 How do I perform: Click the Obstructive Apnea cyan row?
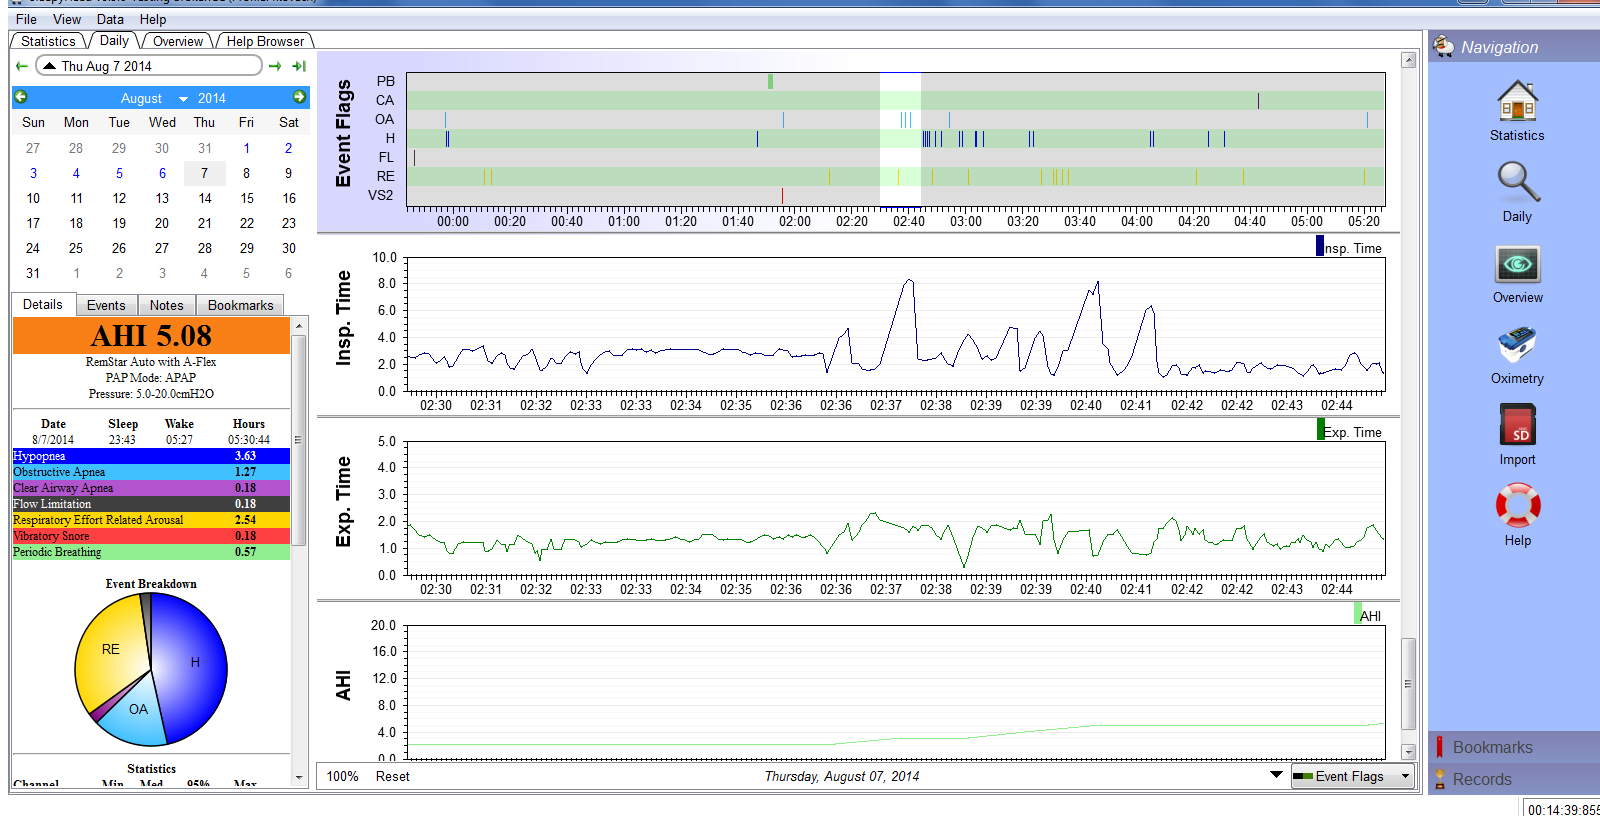[x=151, y=472]
